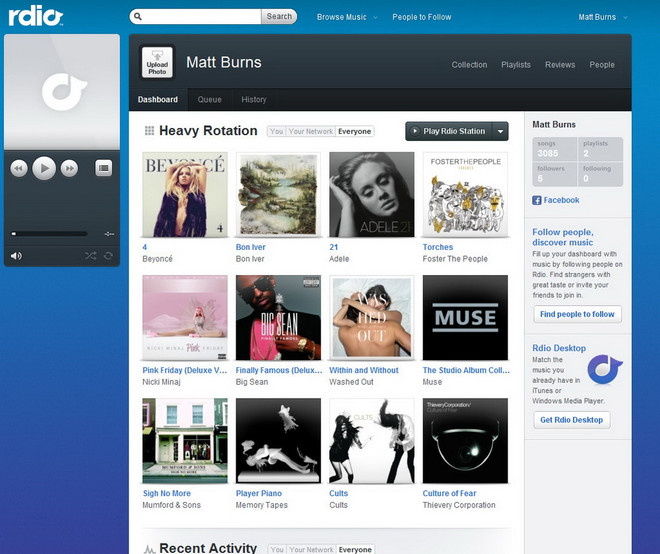Open the Reviews section
The height and width of the screenshot is (554, 660).
pos(560,65)
